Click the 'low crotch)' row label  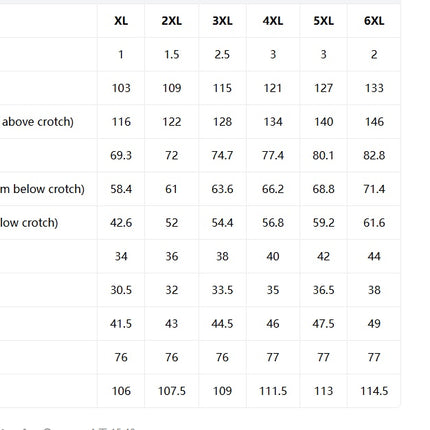coord(29,223)
